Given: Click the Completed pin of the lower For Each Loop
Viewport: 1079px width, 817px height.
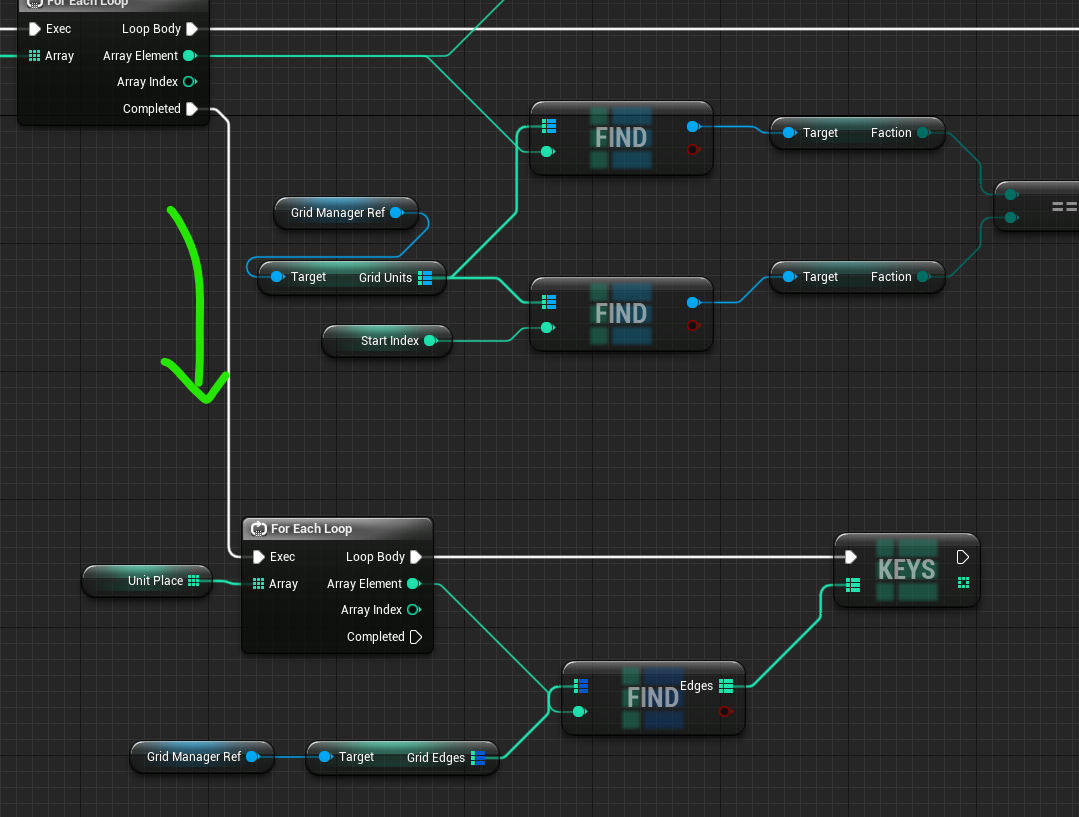Looking at the screenshot, I should [x=416, y=637].
